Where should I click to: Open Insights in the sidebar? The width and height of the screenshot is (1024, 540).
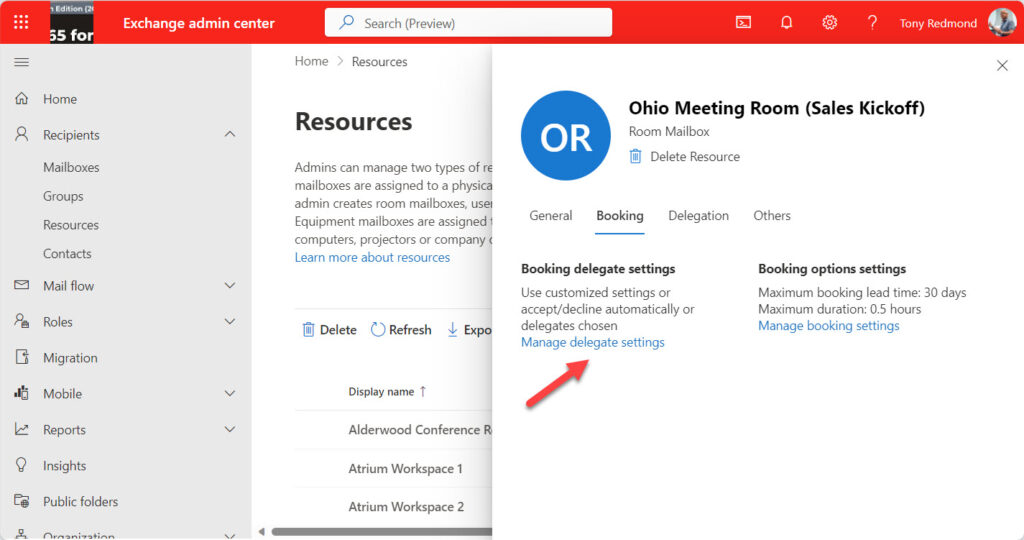pos(65,466)
